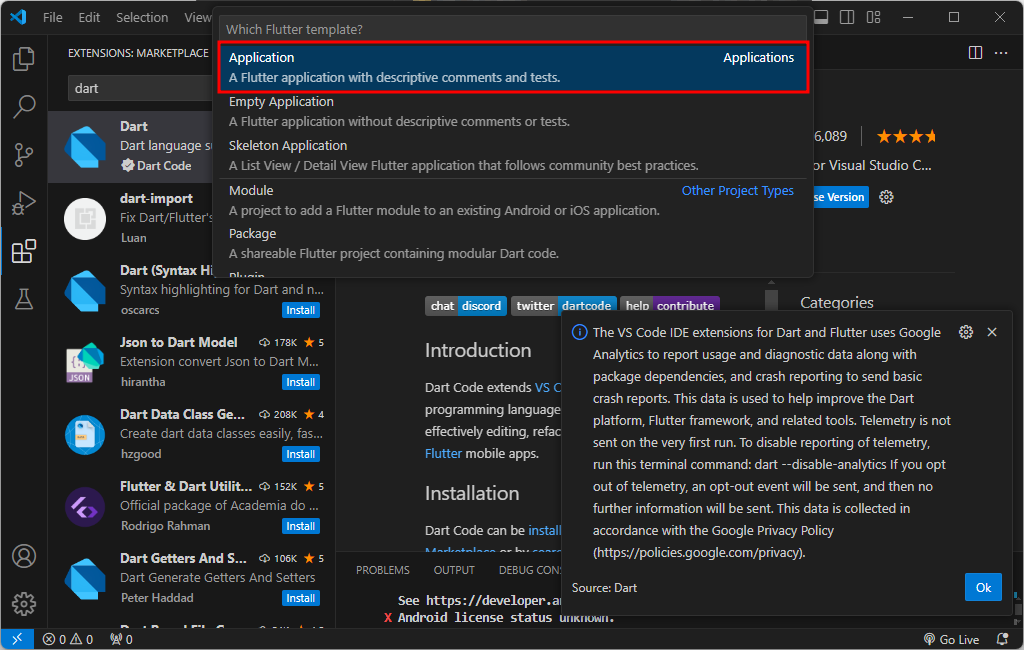Confirm the analytics notice with Ok
The height and width of the screenshot is (650, 1024).
[983, 587]
